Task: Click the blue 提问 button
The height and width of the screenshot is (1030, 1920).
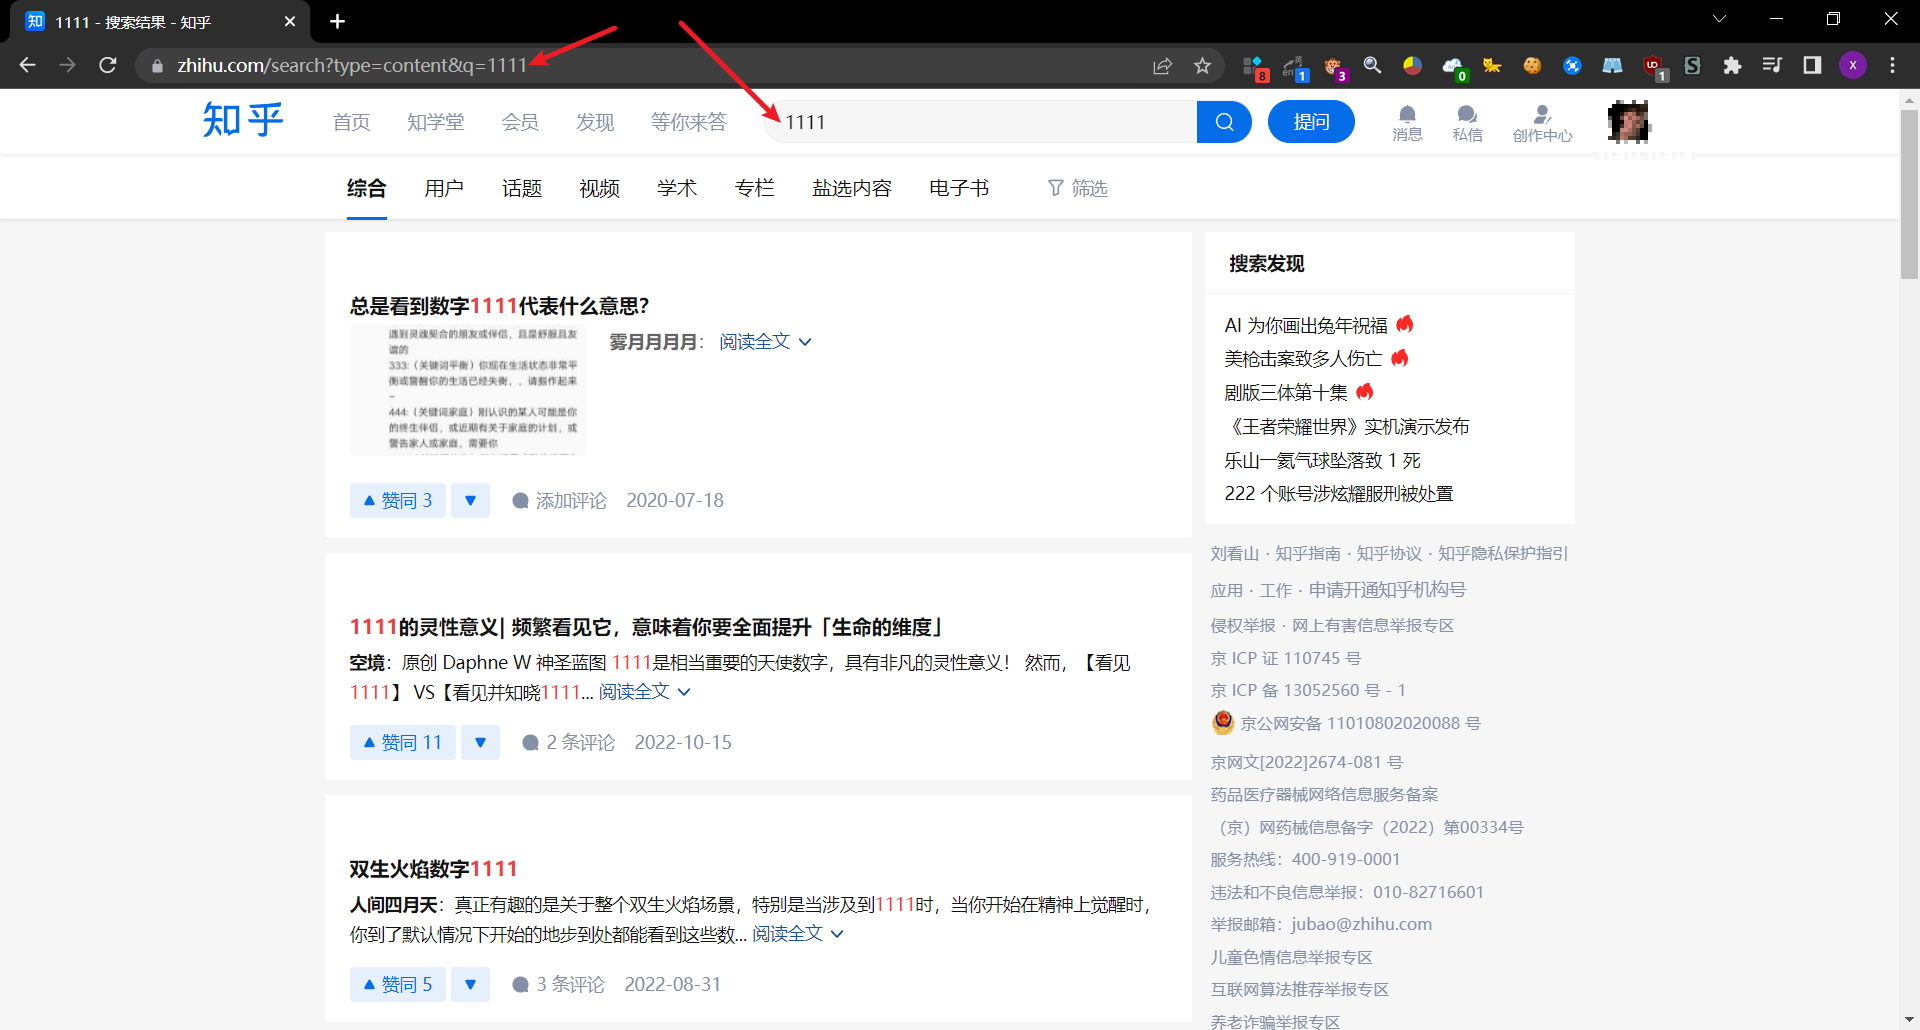Action: (x=1311, y=122)
